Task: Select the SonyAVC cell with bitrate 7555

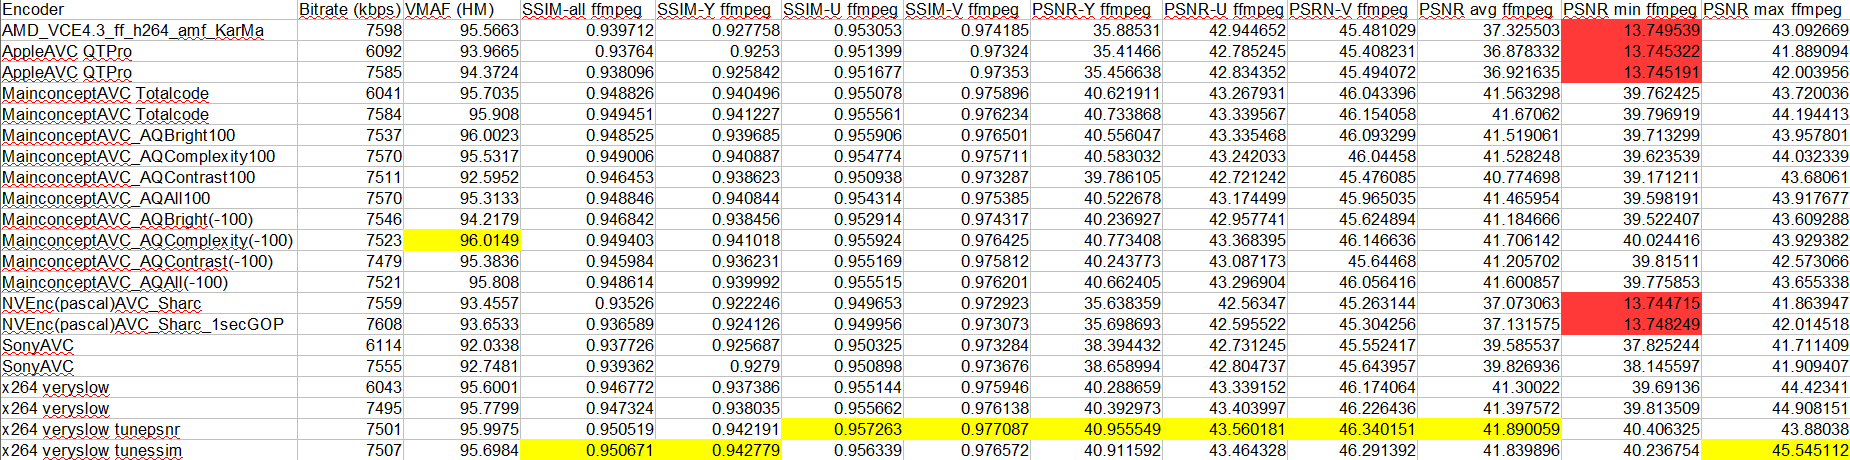Action: point(149,367)
